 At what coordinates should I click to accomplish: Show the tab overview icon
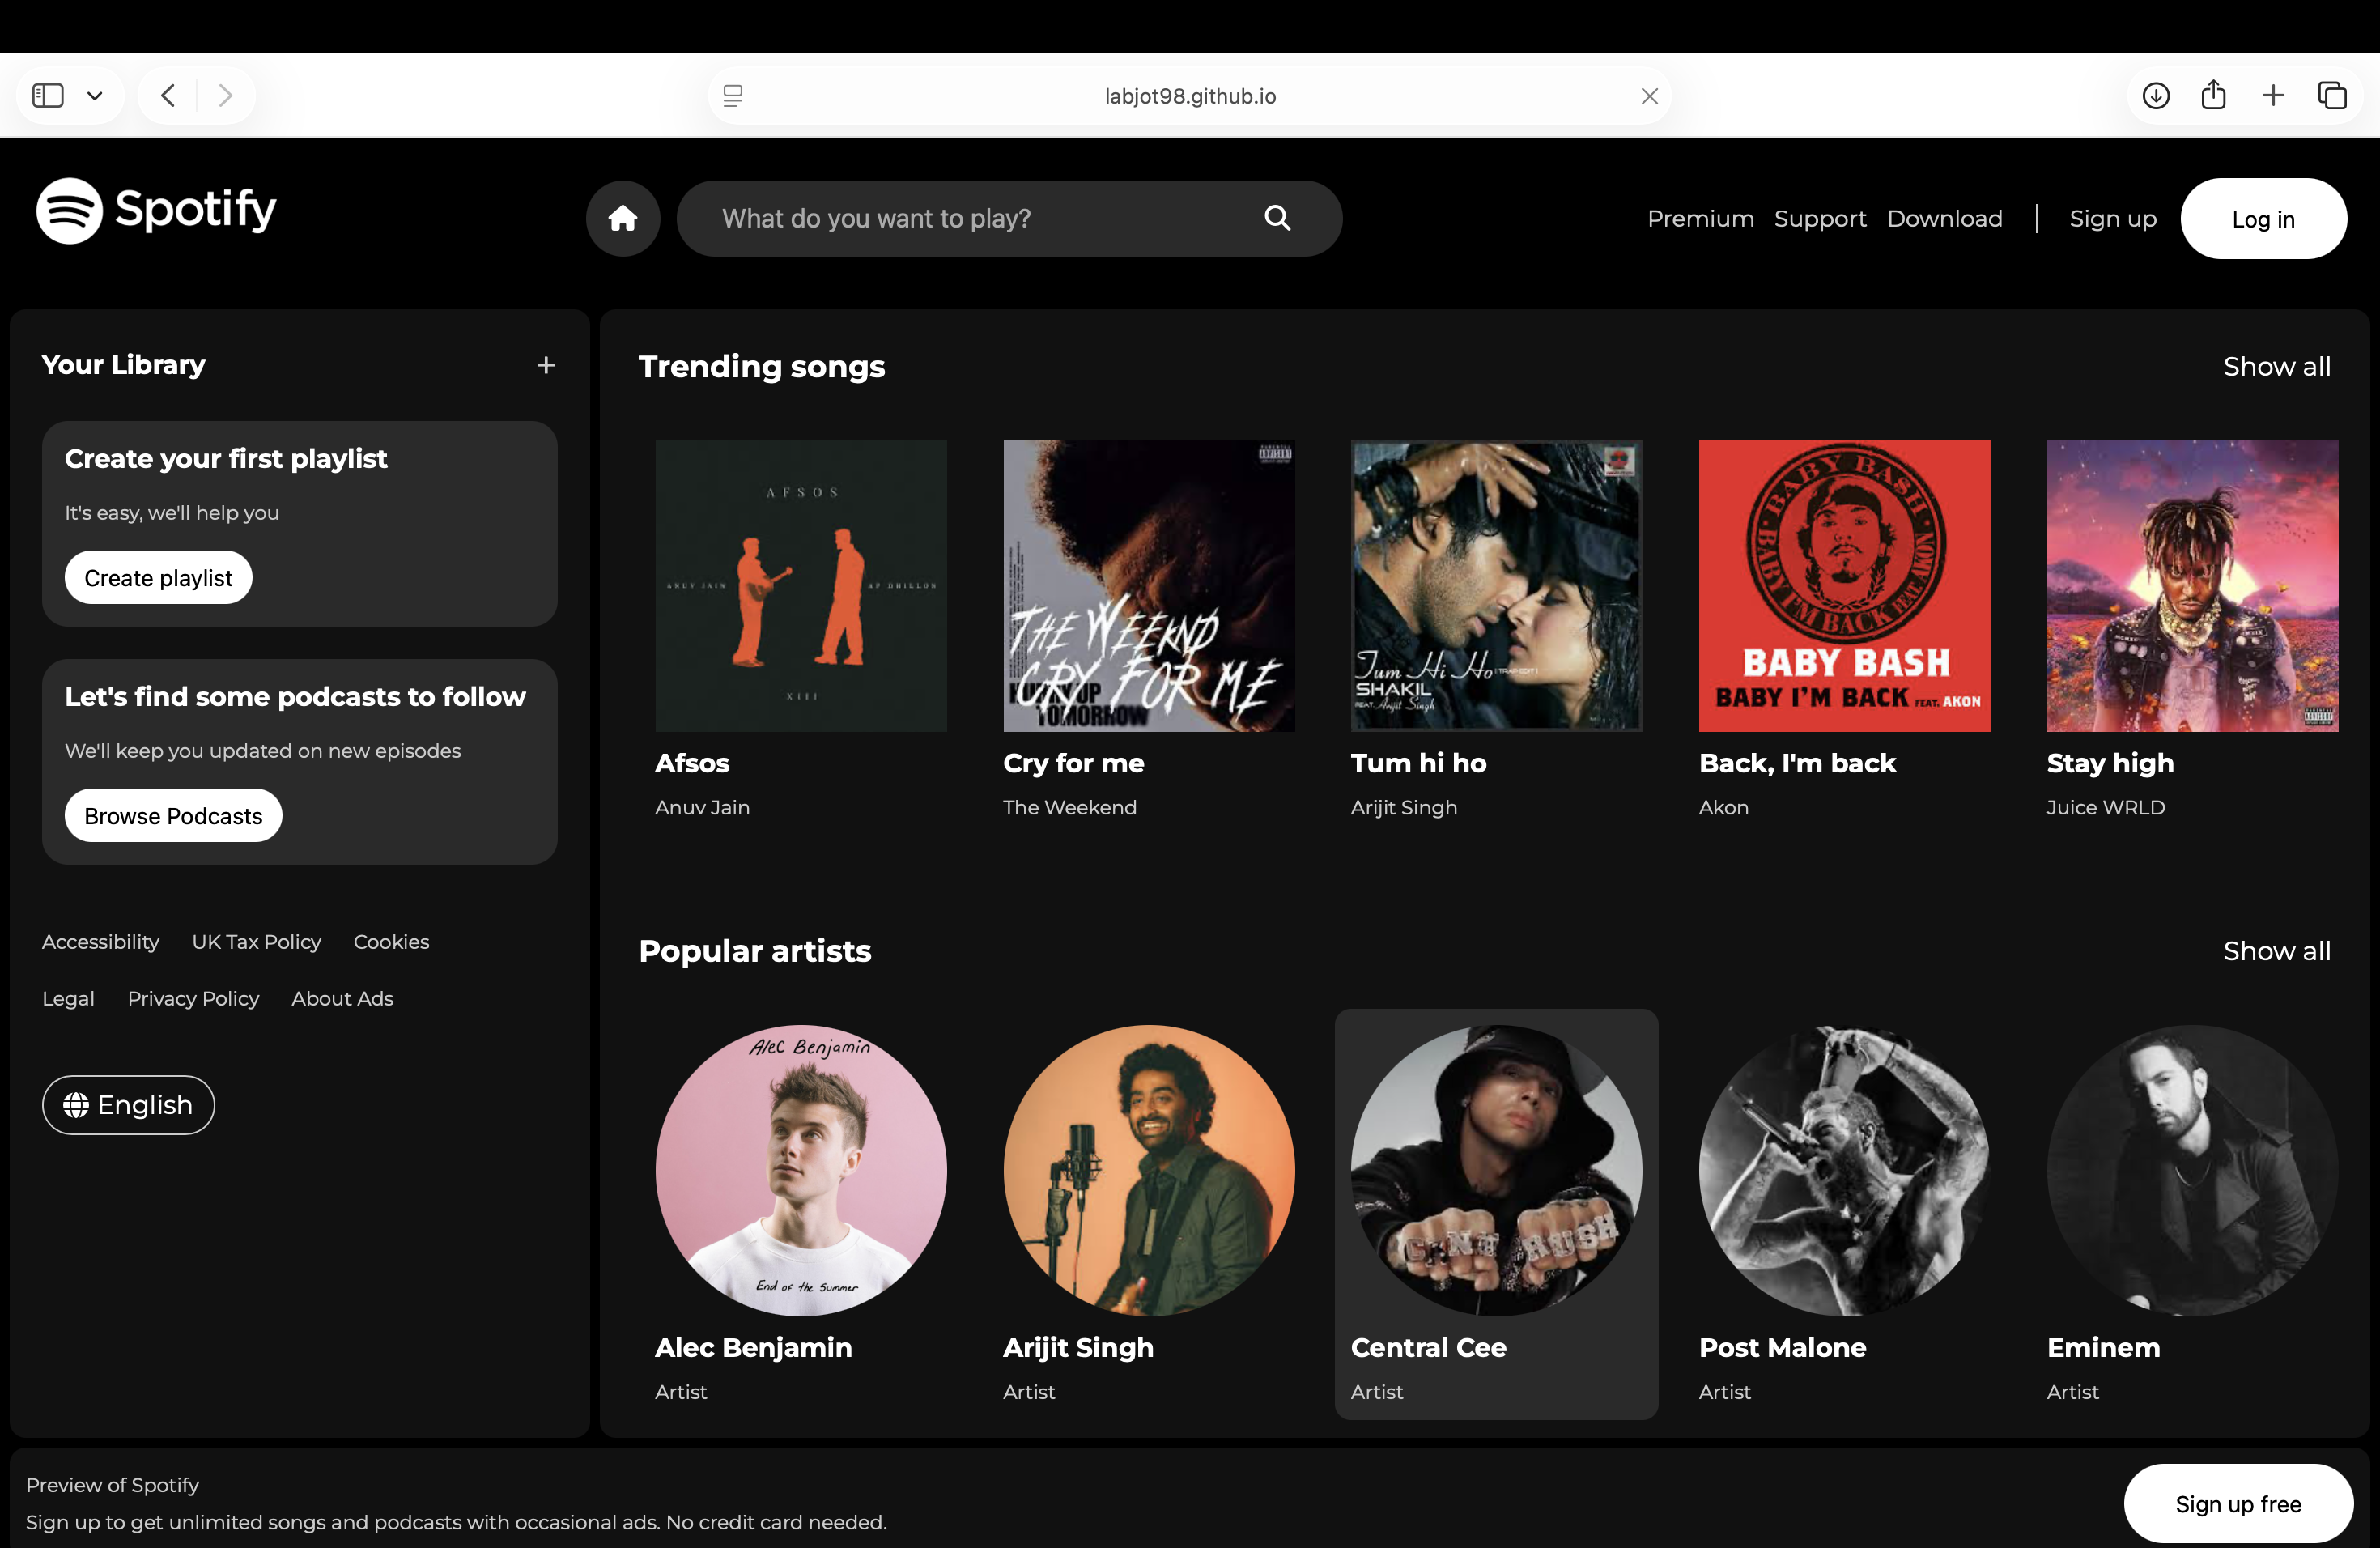pos(2334,95)
